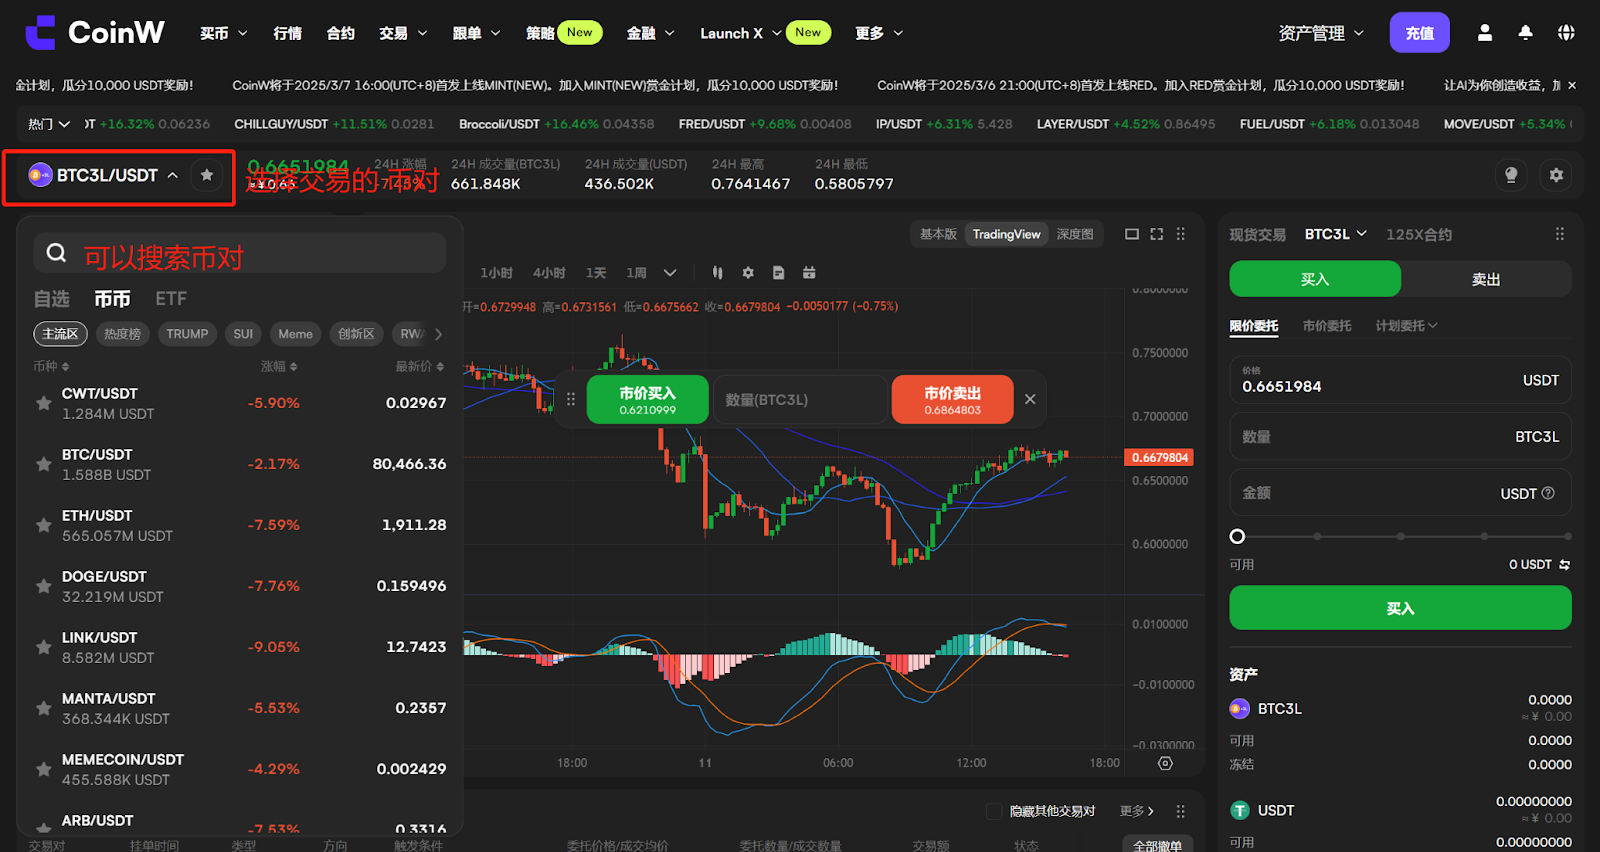This screenshot has height=852, width=1600.
Task: Click the 市价买入 market buy button
Action: (647, 400)
